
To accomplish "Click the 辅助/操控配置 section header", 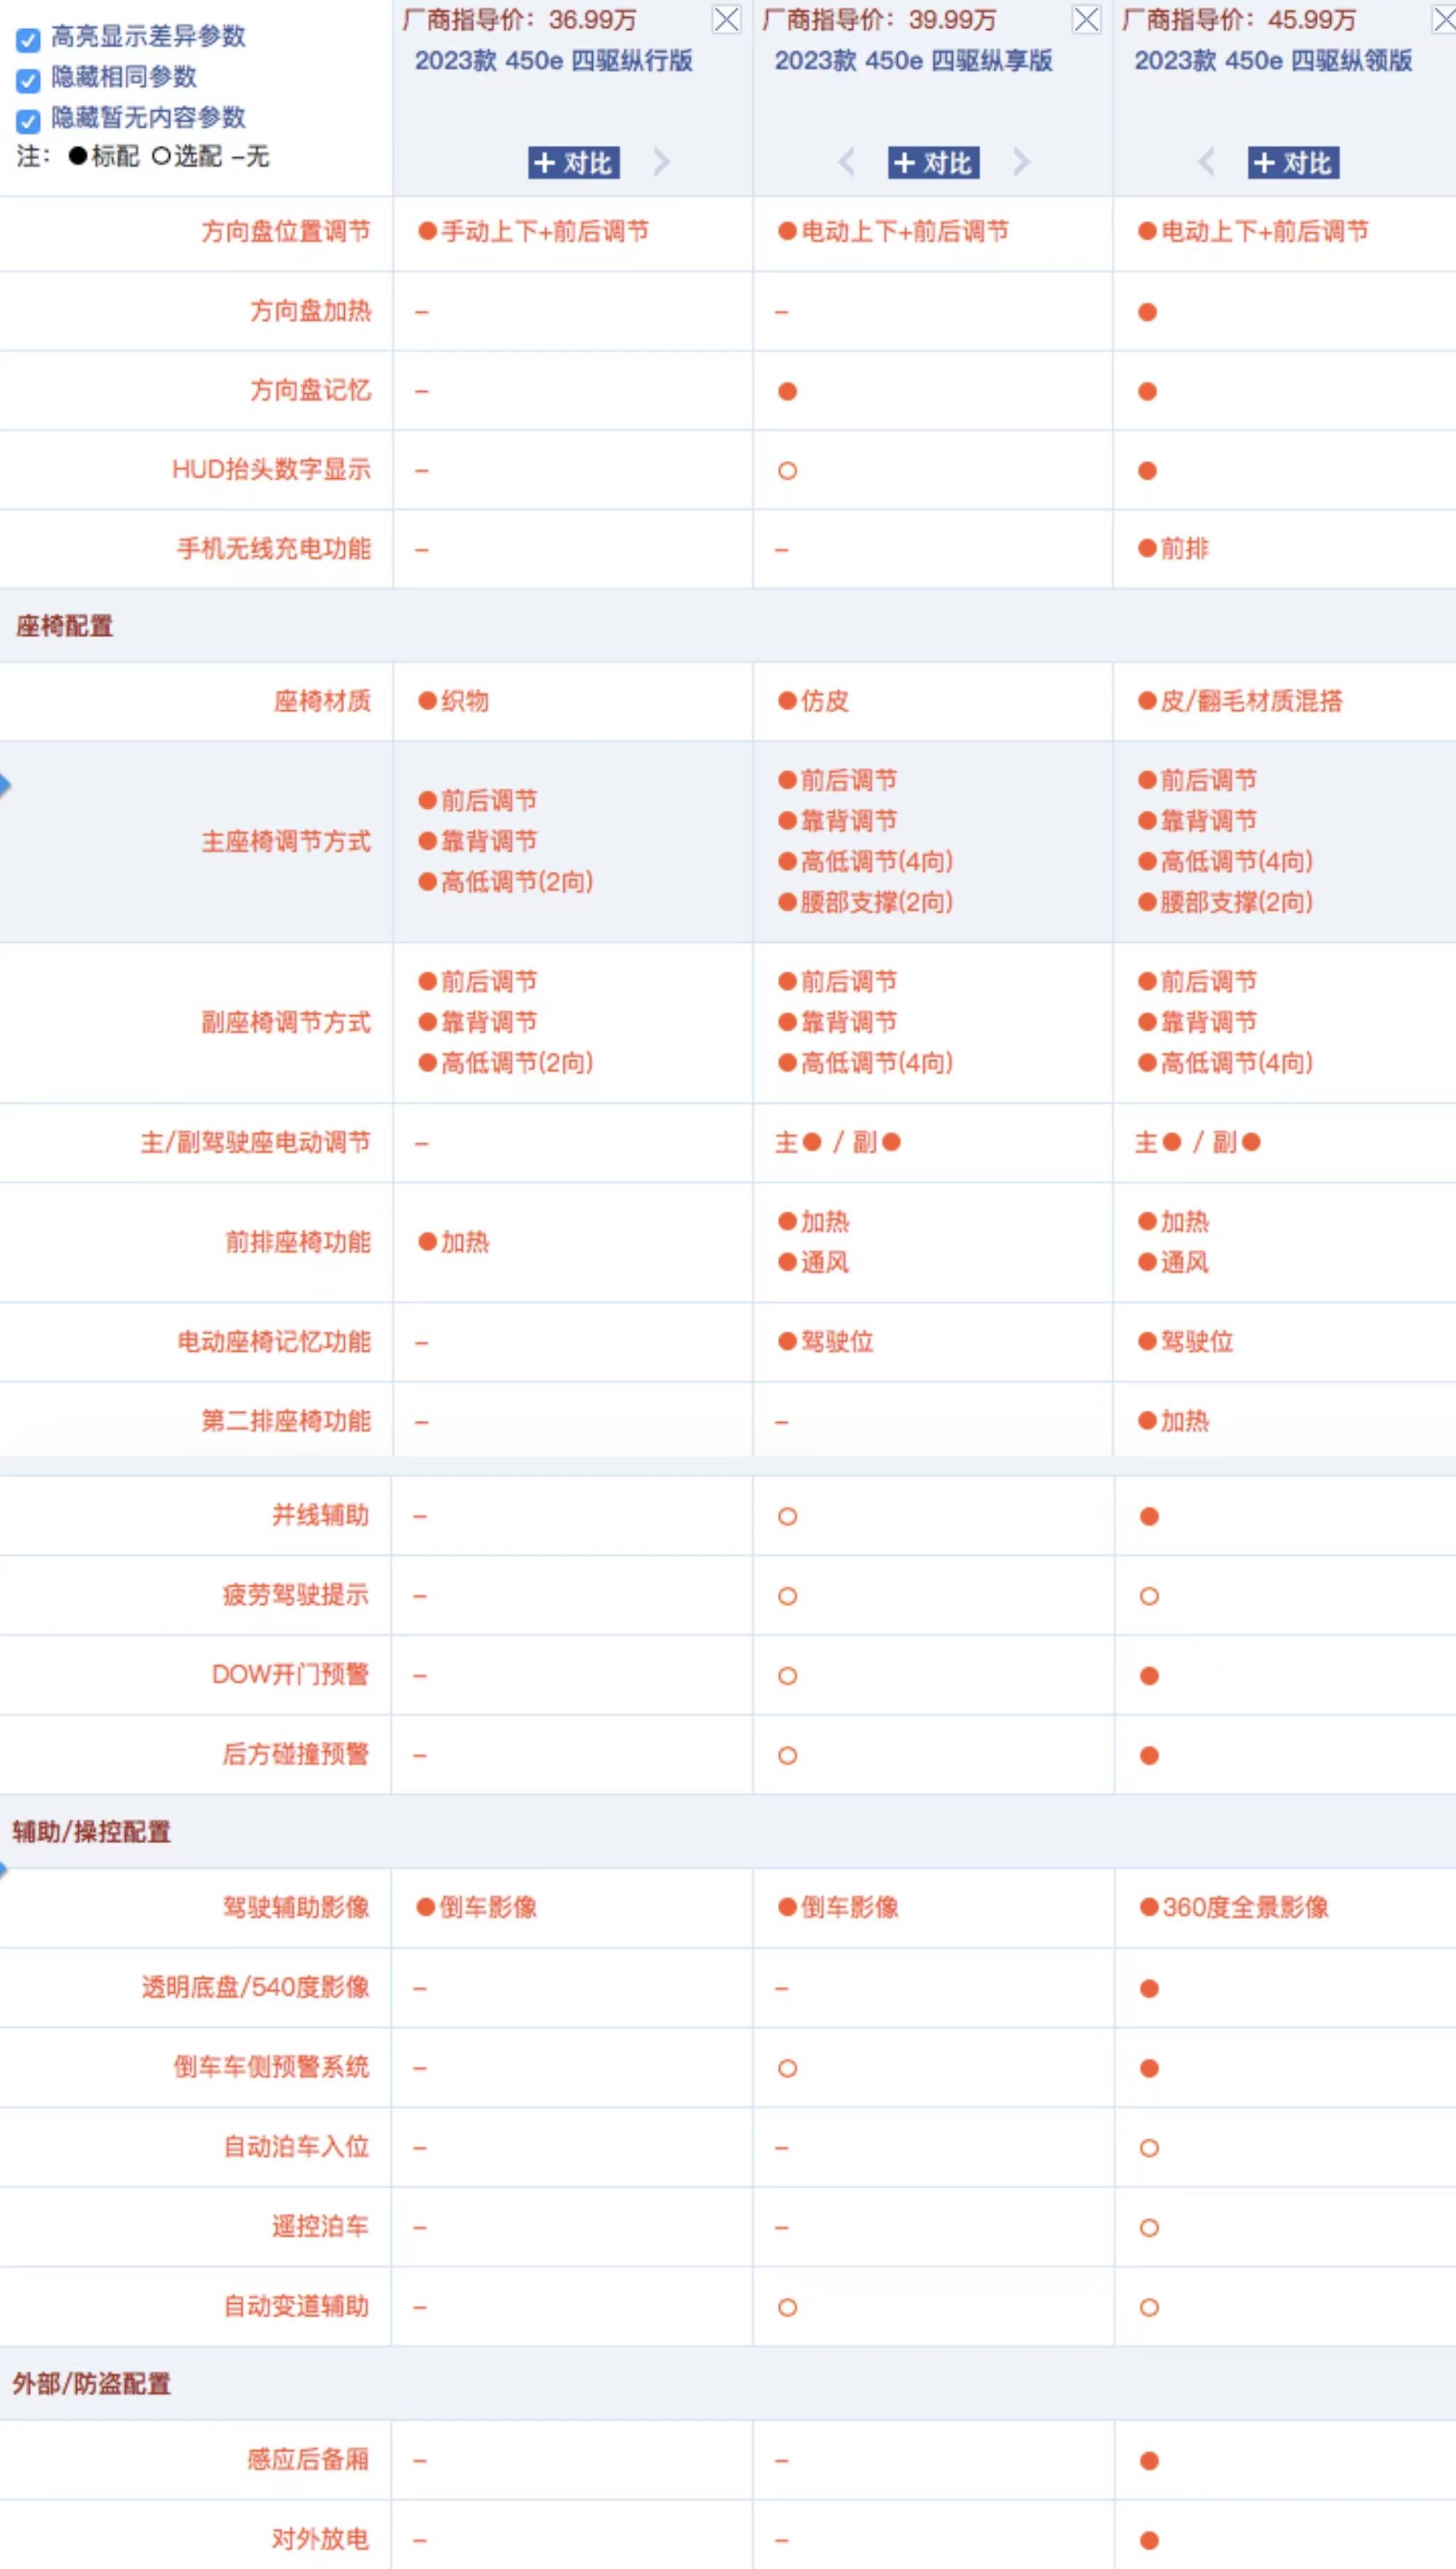I will pyautogui.click(x=92, y=1832).
